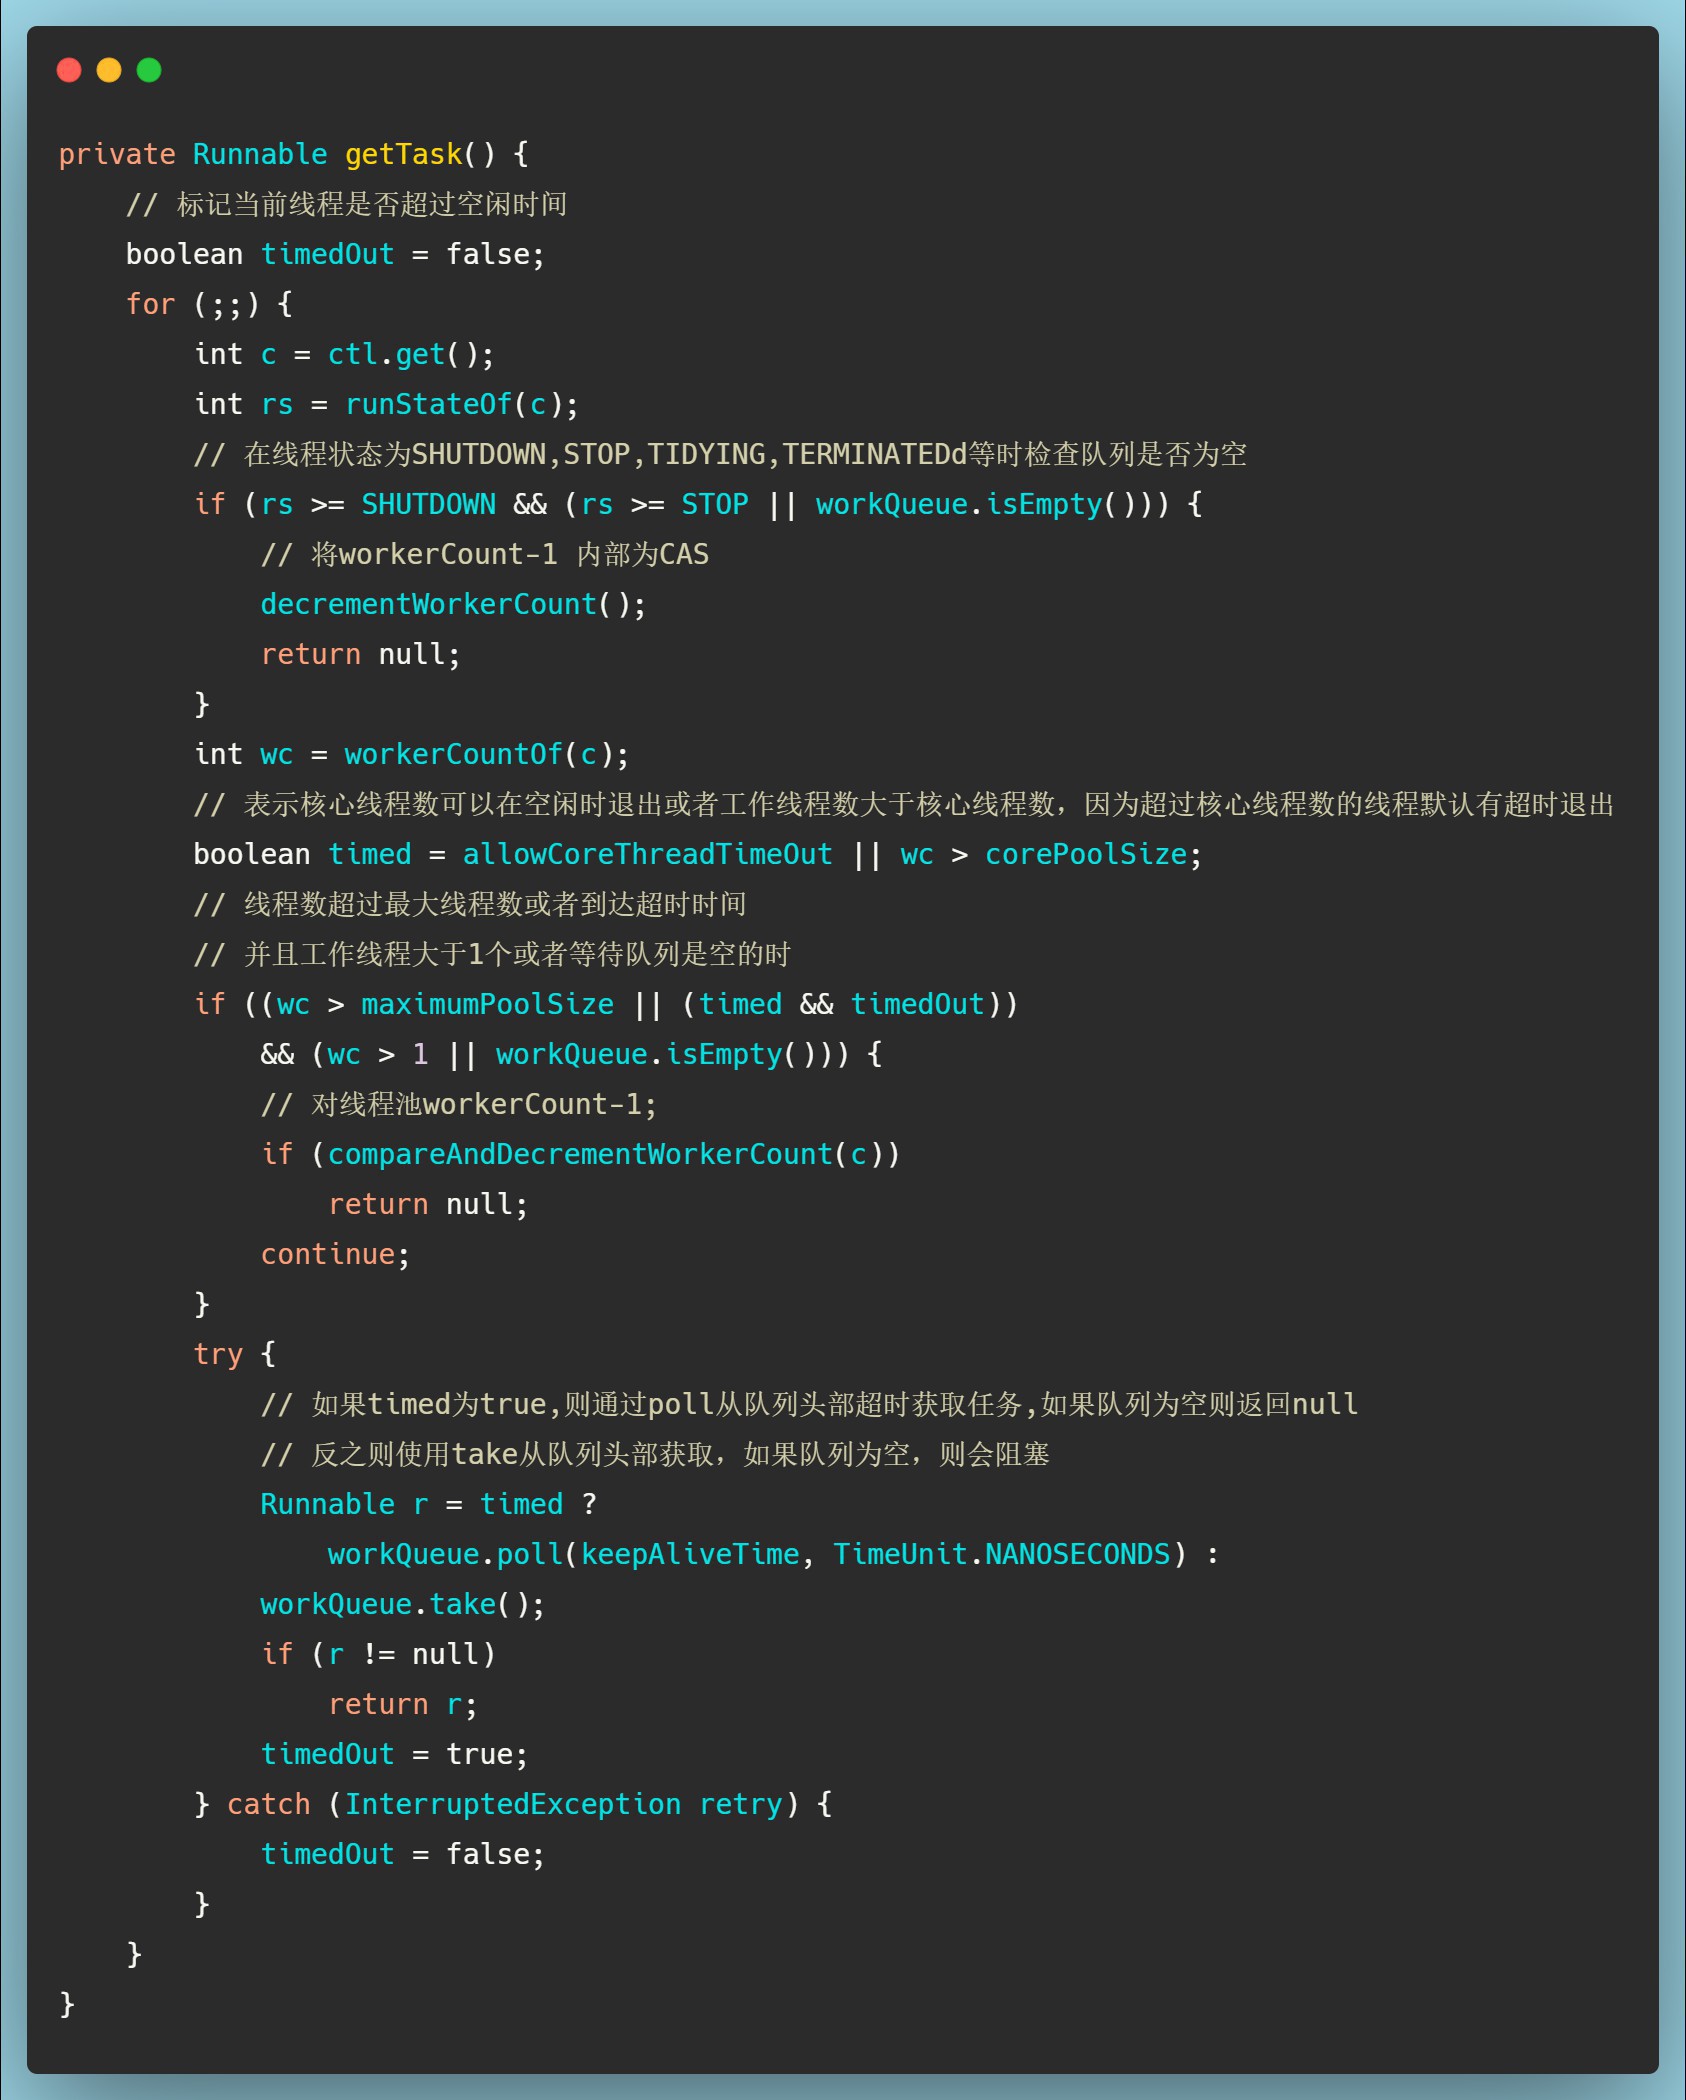The width and height of the screenshot is (1686, 2100).
Task: Click 'STOP' constant in the if condition
Action: point(714,504)
